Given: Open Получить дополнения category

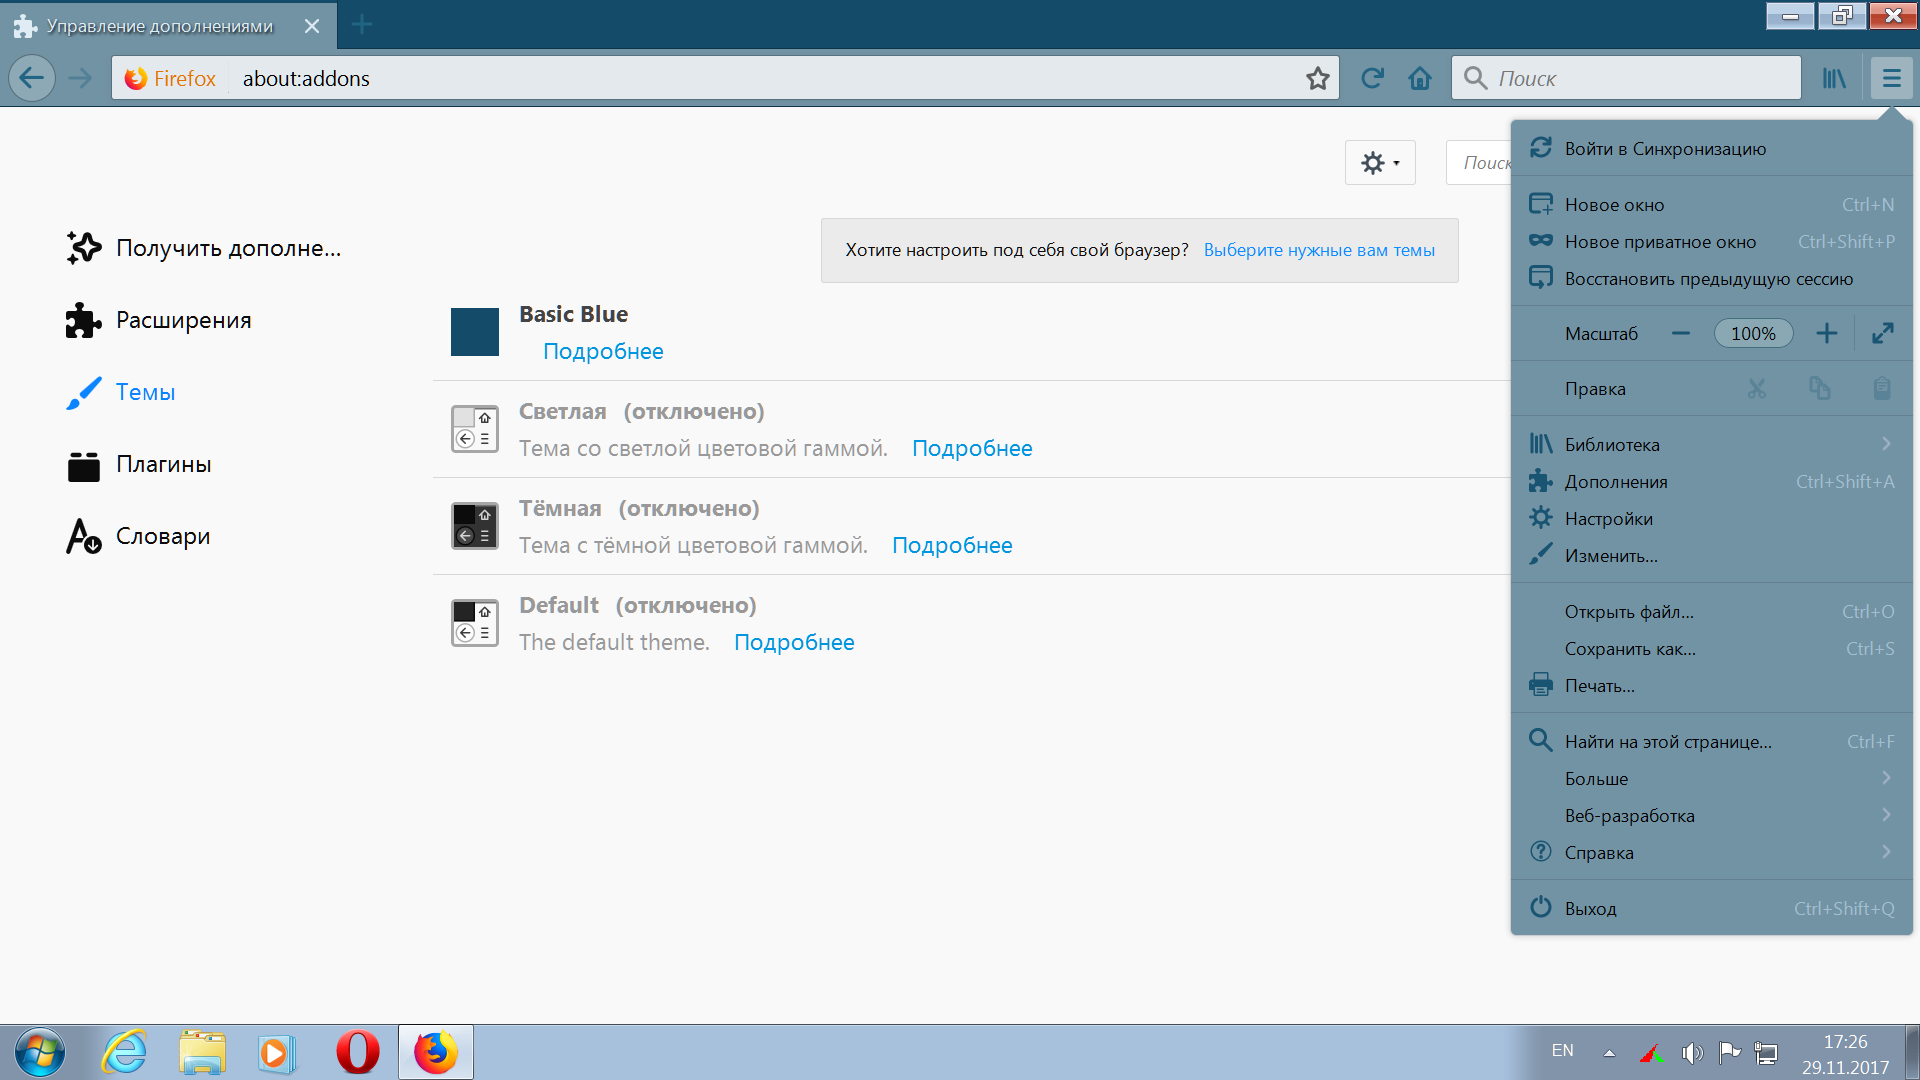Looking at the screenshot, I should coord(204,248).
